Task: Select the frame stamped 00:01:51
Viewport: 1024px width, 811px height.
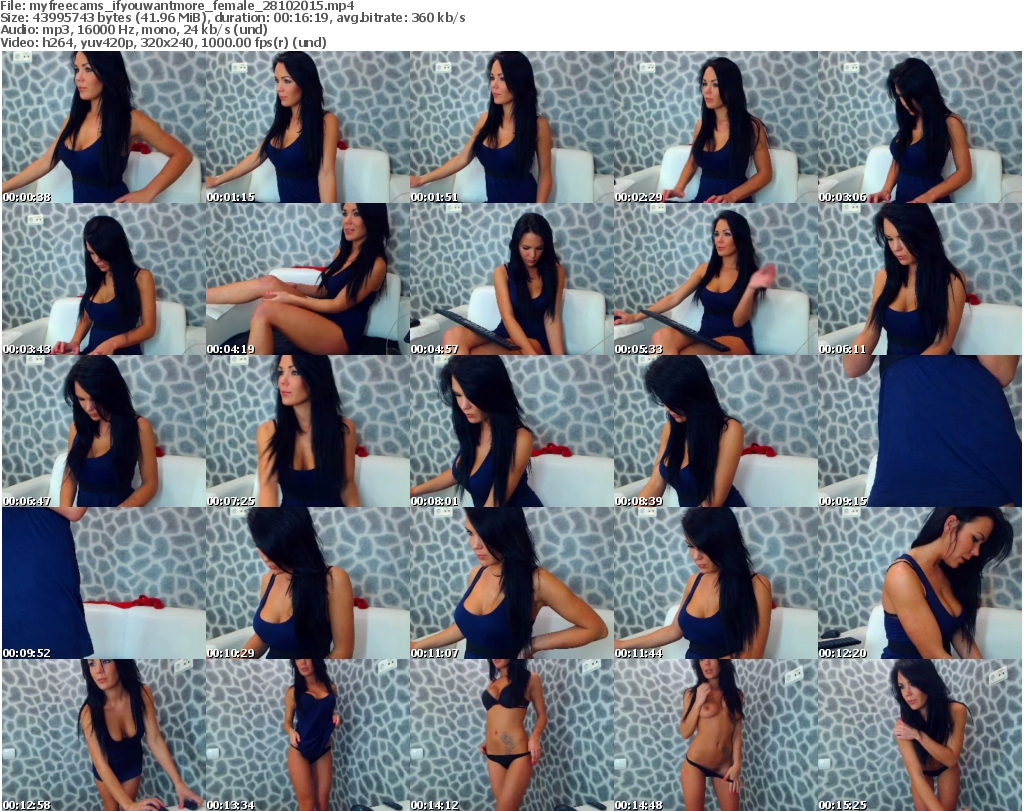Action: pyautogui.click(x=511, y=127)
